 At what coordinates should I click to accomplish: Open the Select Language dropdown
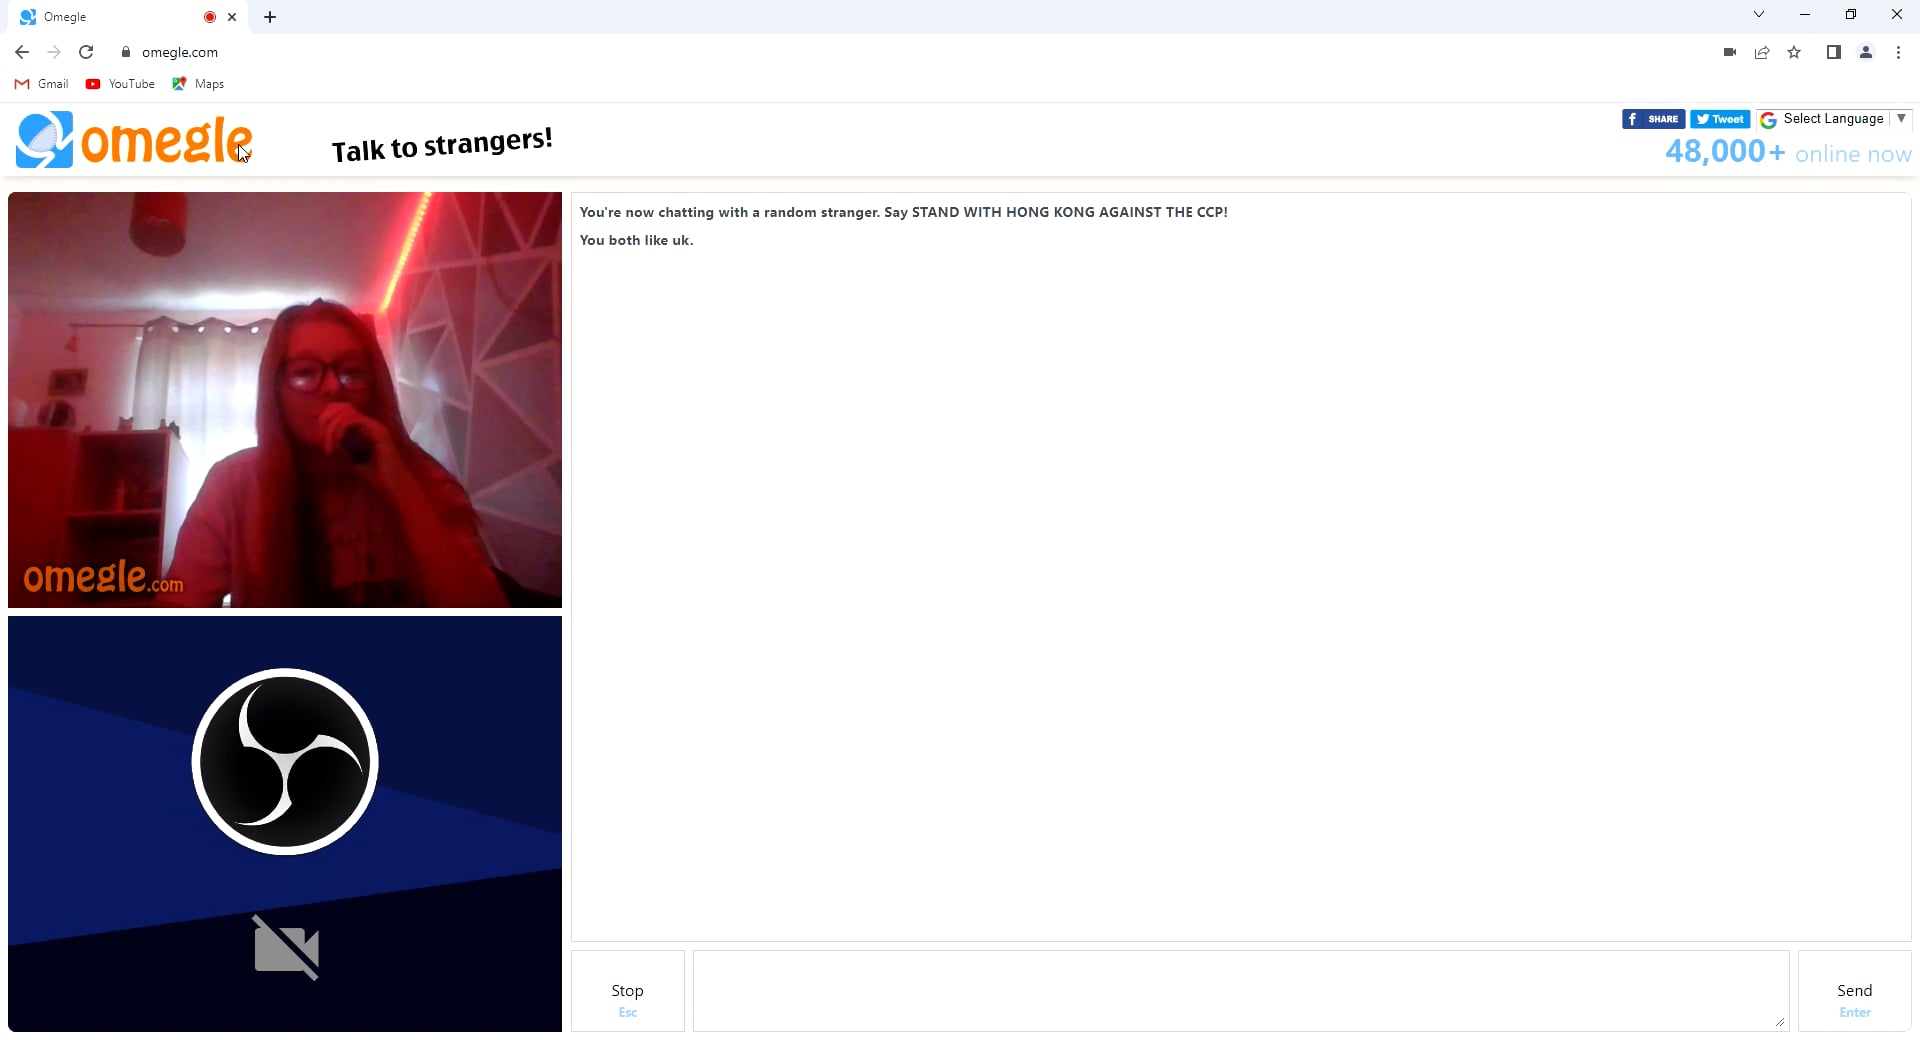pos(1835,118)
